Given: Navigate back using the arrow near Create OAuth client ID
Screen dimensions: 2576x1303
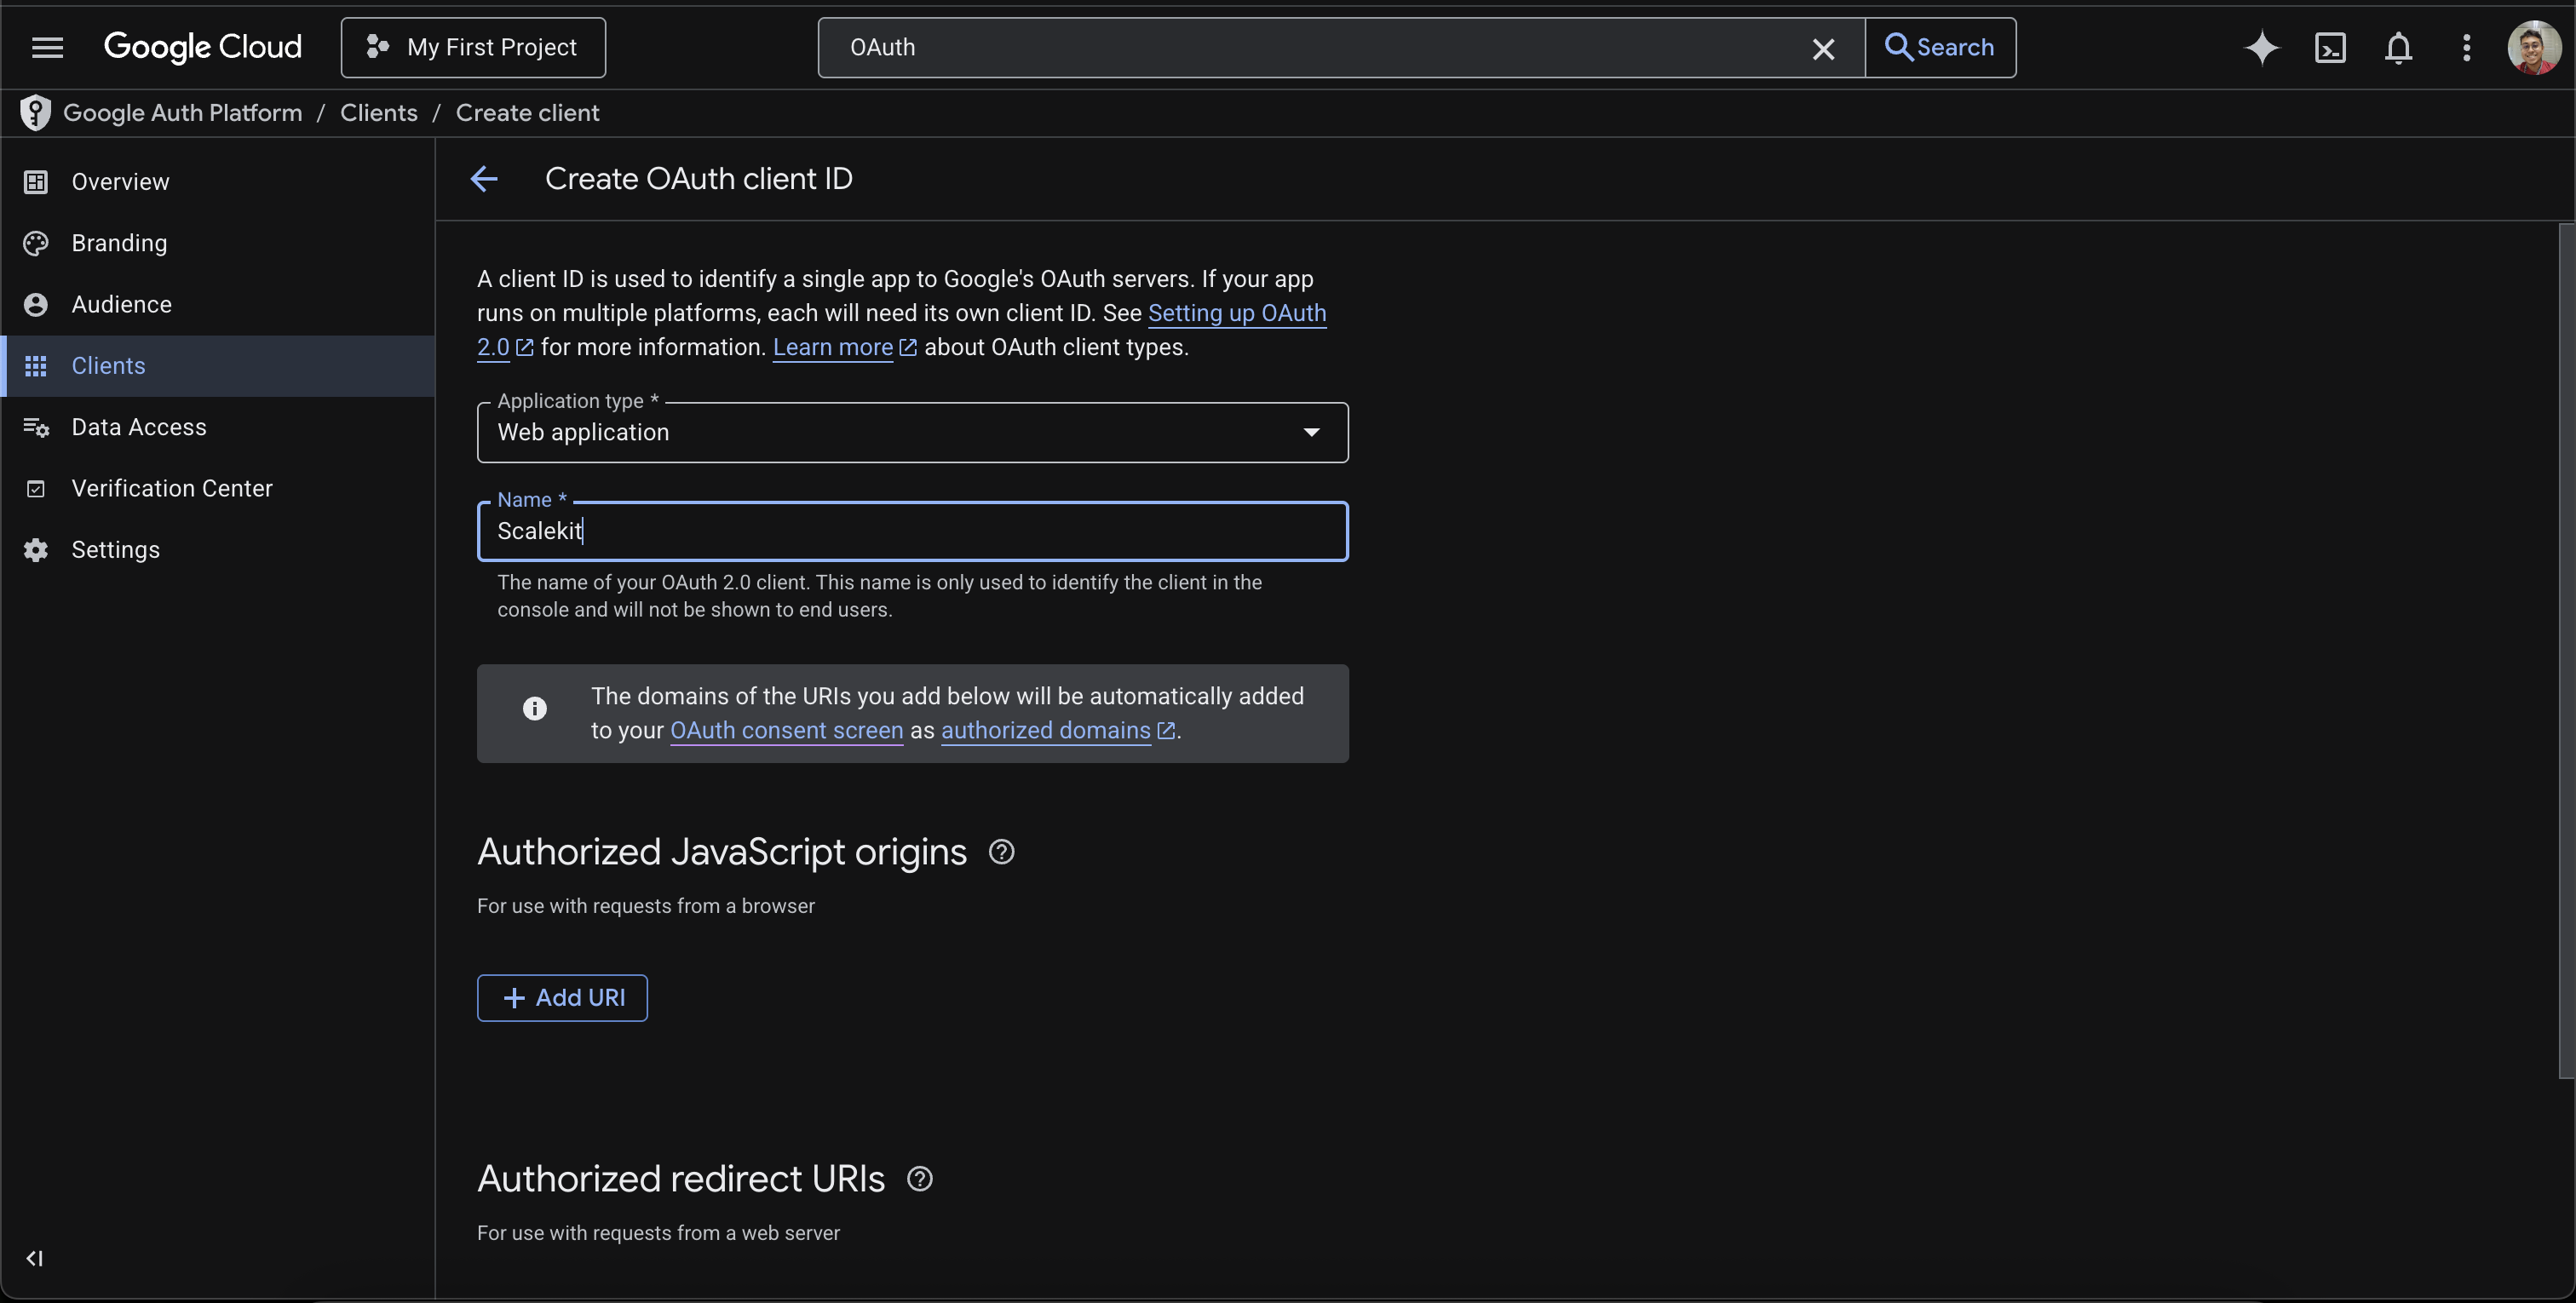Looking at the screenshot, I should click(x=484, y=179).
